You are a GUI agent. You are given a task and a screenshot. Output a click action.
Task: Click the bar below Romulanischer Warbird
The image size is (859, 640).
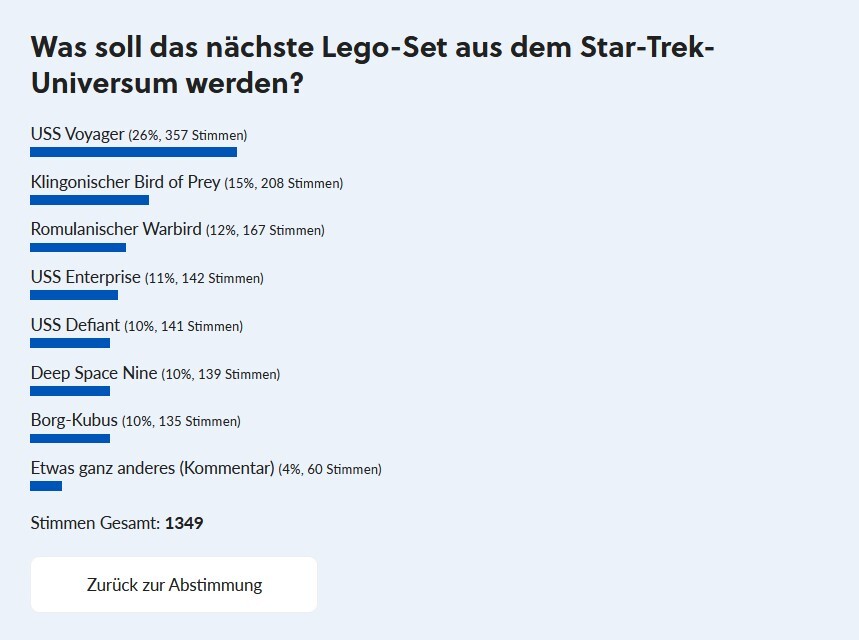[80, 247]
